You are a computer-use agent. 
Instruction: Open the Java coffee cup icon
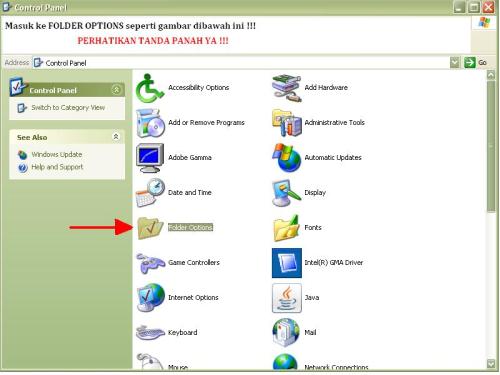coord(287,298)
